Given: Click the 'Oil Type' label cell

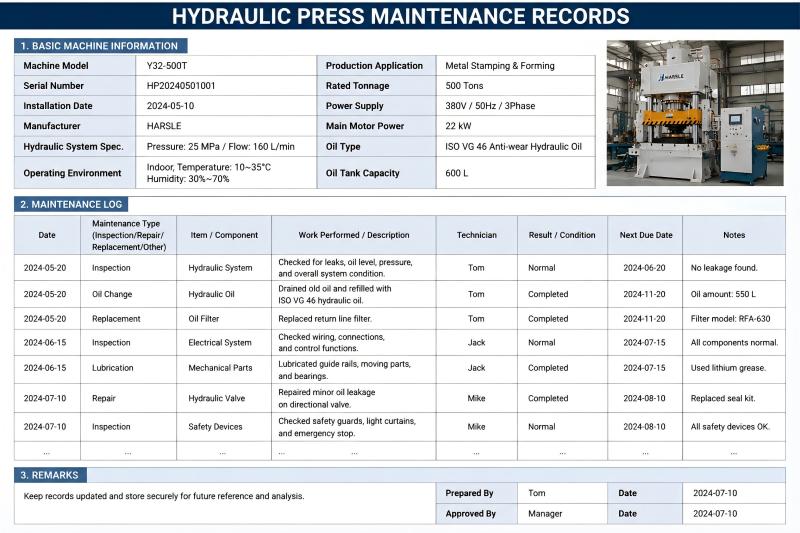Looking at the screenshot, I should pyautogui.click(x=377, y=146).
